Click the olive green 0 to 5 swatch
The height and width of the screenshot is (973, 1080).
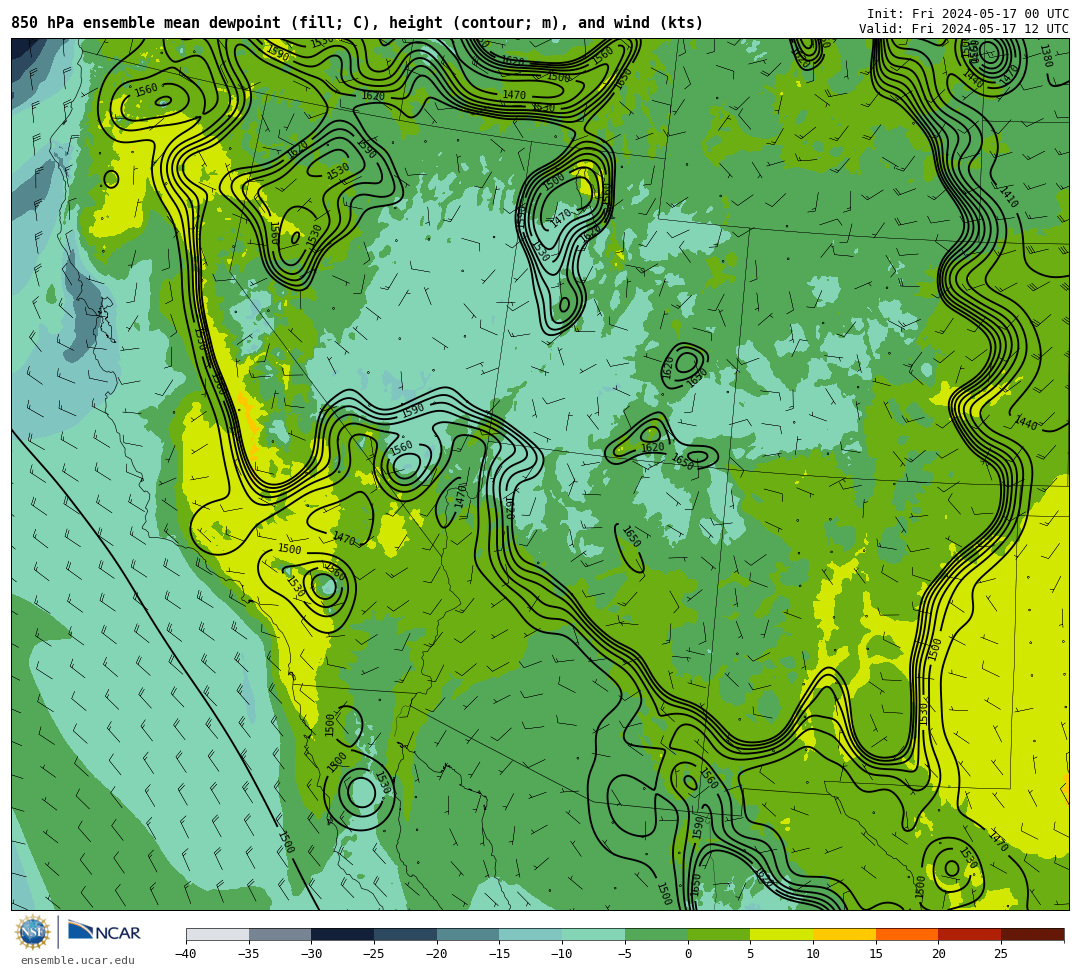(719, 934)
